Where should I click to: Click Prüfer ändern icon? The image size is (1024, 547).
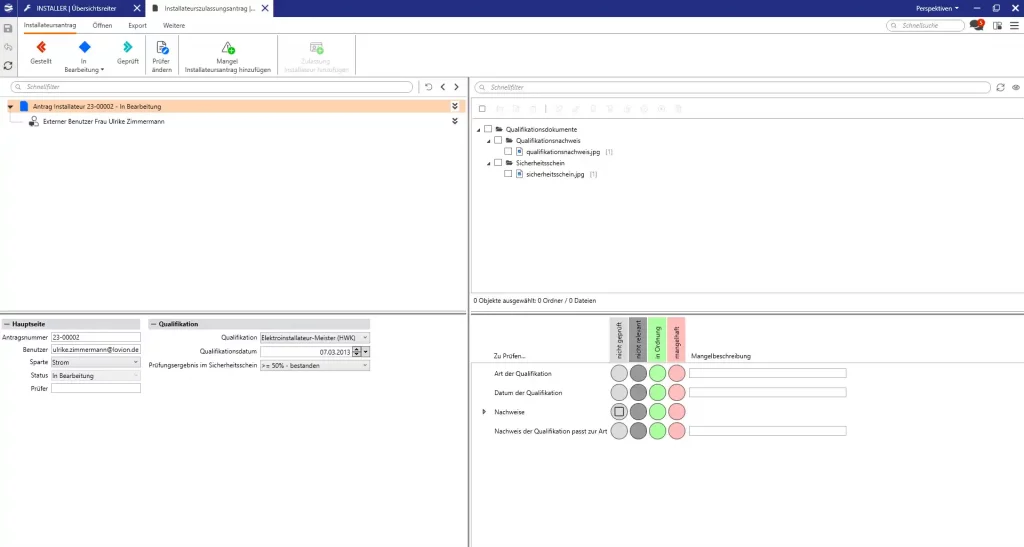pos(161,47)
